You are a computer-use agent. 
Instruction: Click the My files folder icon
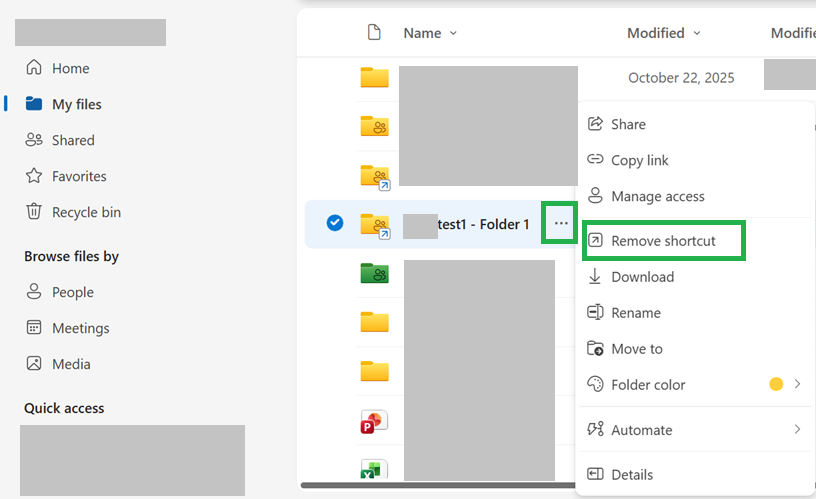pyautogui.click(x=34, y=104)
